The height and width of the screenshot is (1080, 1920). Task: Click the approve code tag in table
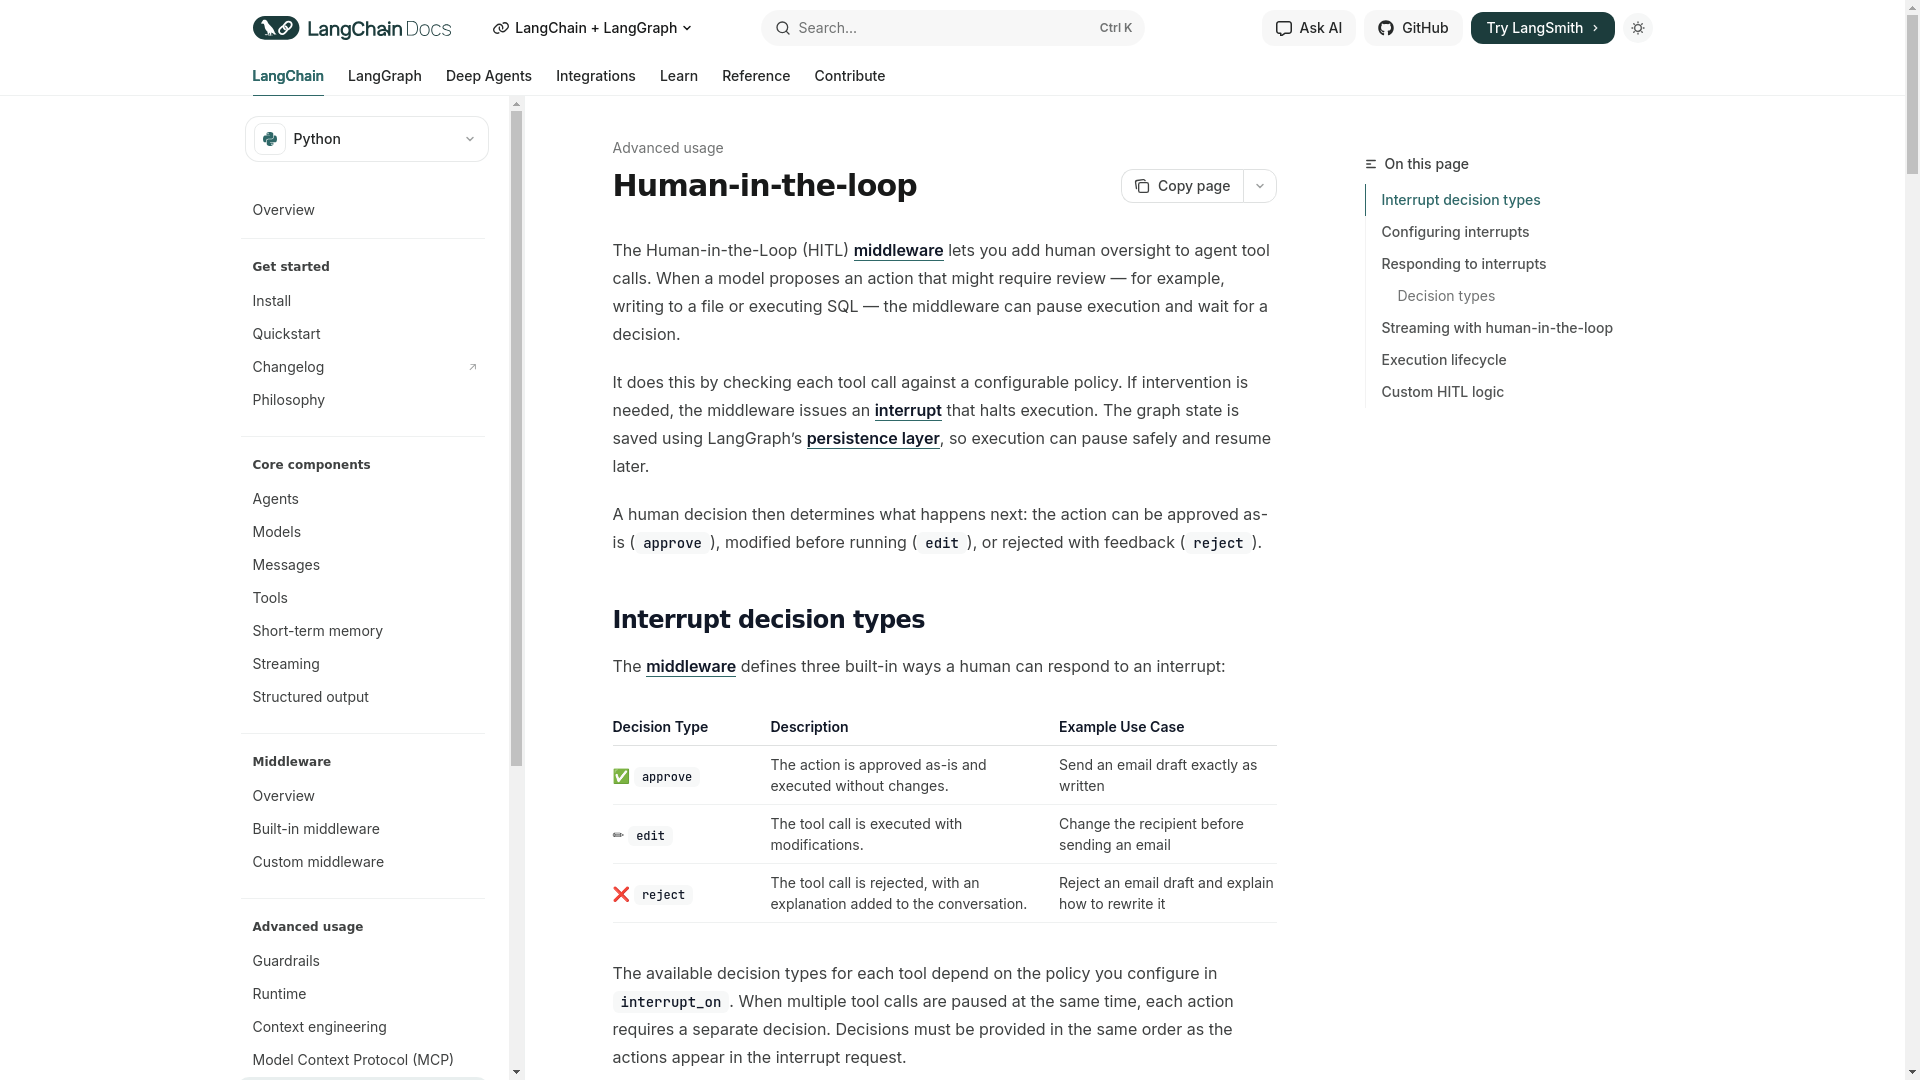[x=667, y=777]
